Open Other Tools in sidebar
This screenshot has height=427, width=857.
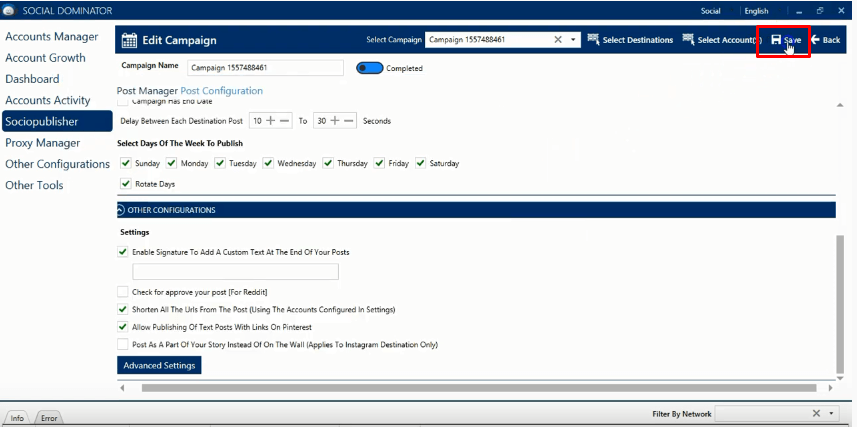pos(34,185)
